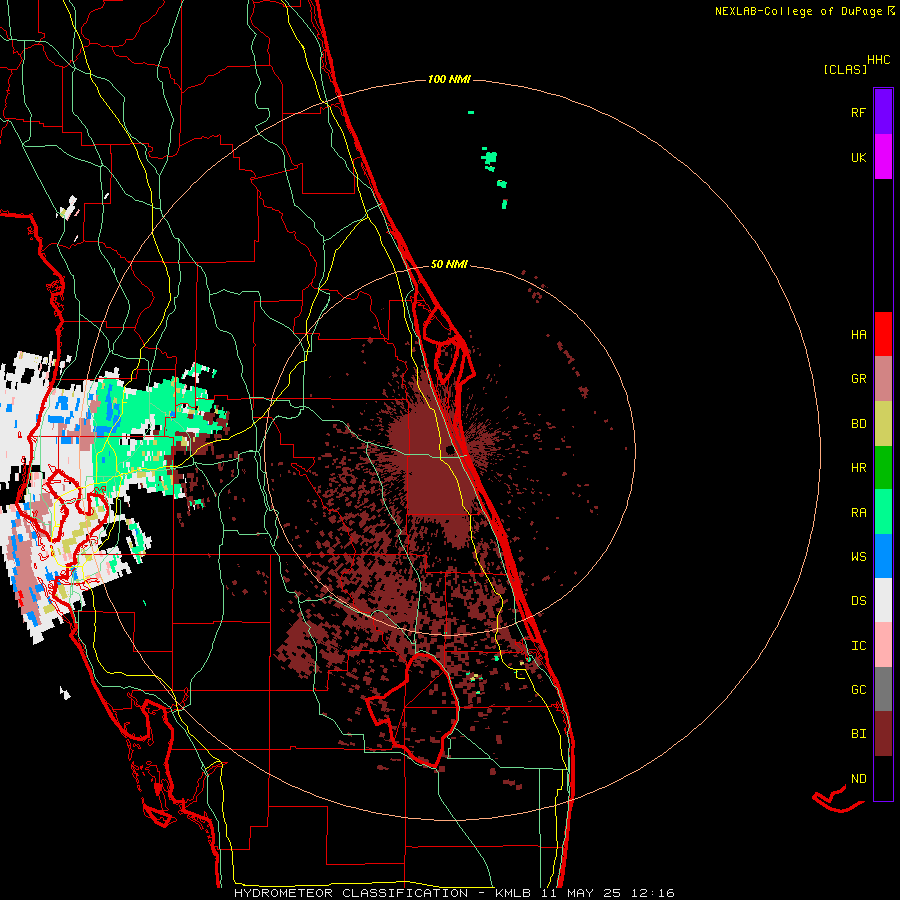
Task: Click the BI brown legend swatch
Action: pyautogui.click(x=883, y=734)
